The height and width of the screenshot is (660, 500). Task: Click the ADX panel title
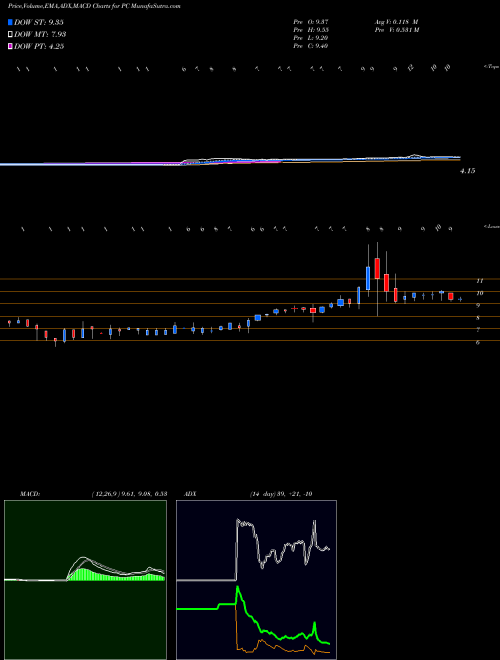[191, 494]
